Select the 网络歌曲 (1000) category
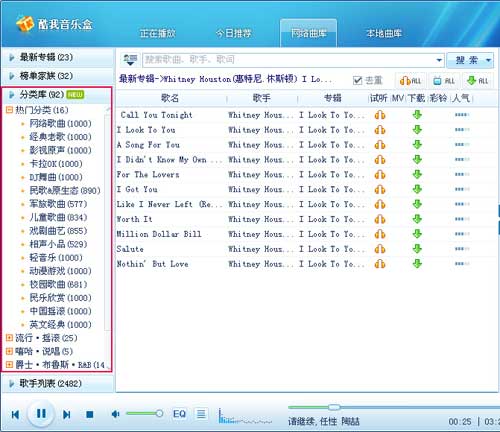Screen dimensions: 500x432 pyautogui.click(x=60, y=124)
